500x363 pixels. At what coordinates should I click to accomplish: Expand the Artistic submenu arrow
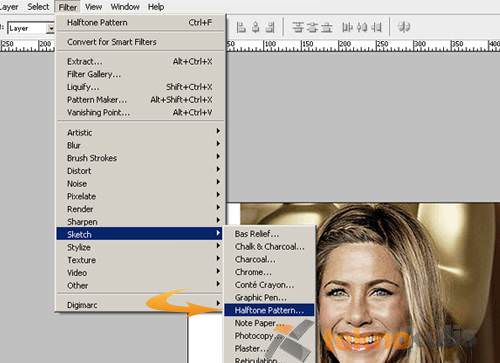(x=218, y=131)
